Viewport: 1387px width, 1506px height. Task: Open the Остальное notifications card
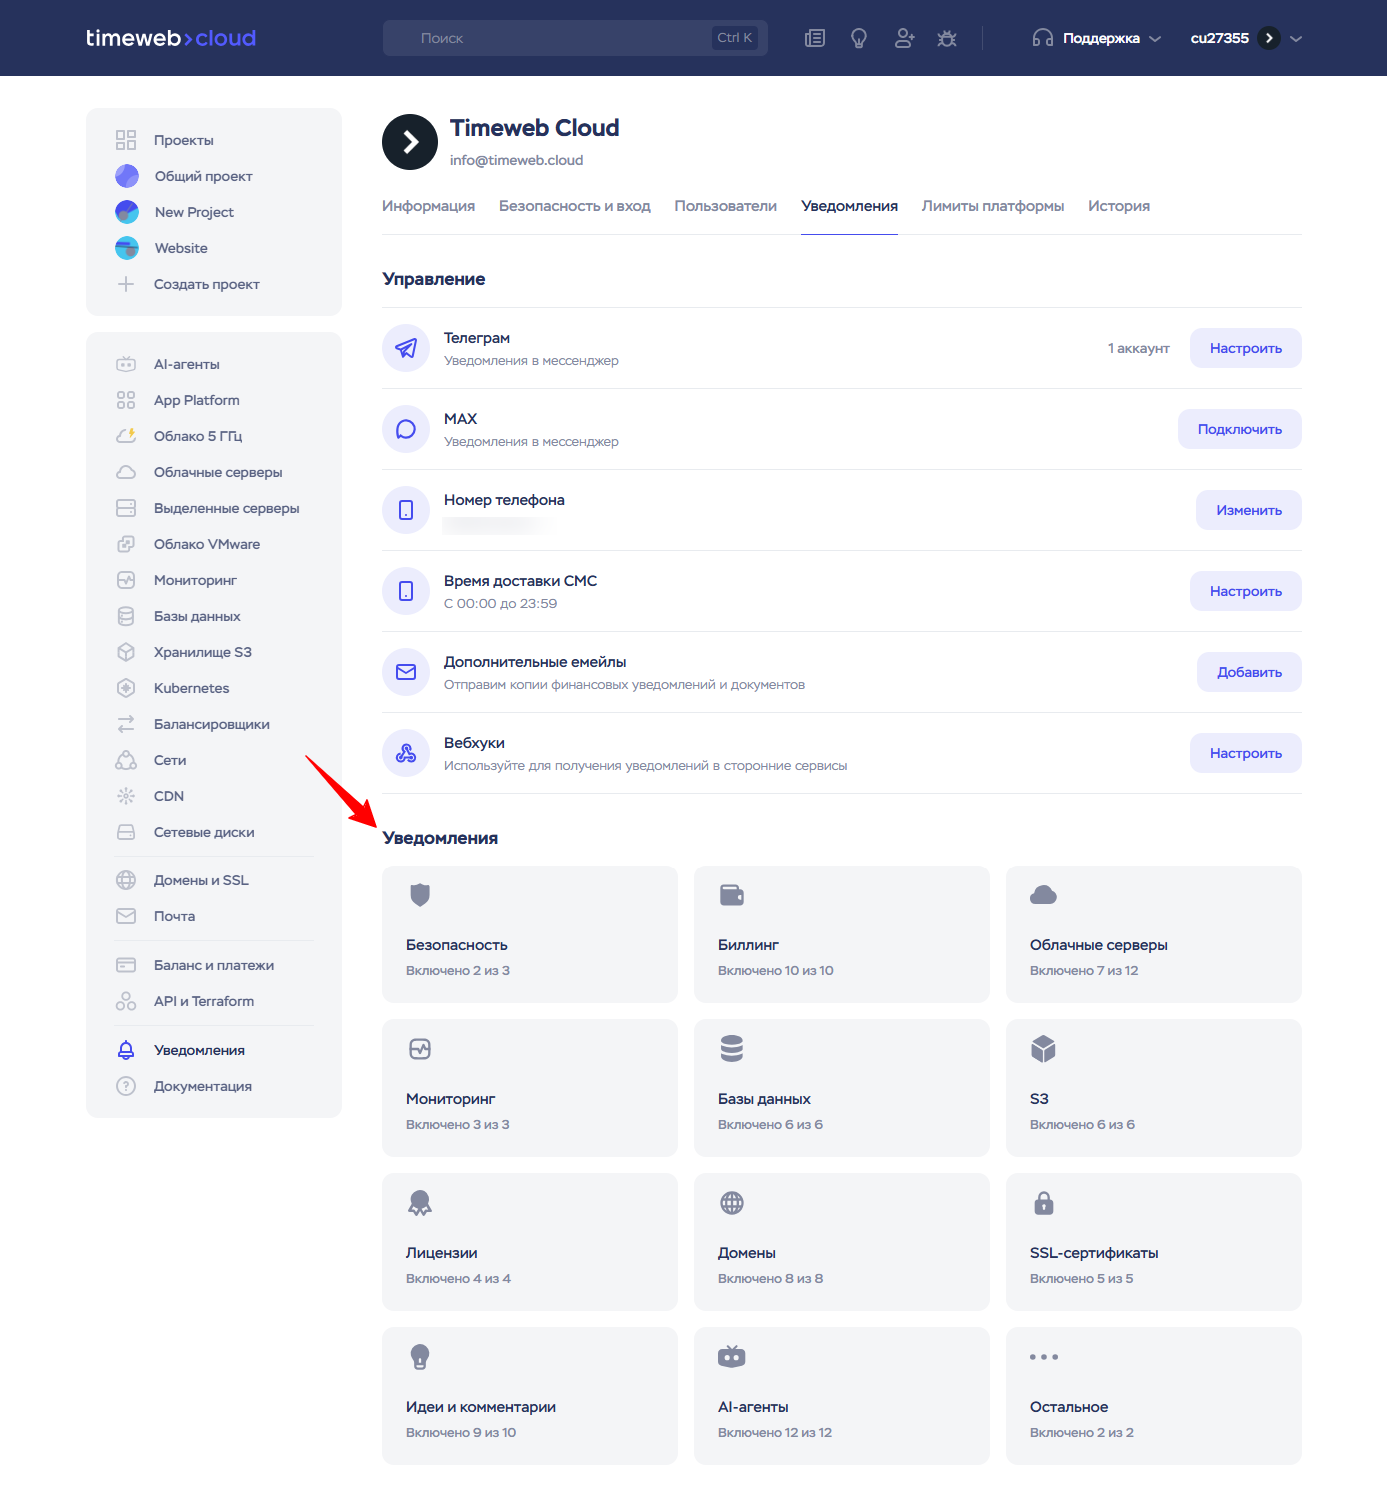tap(1154, 1396)
